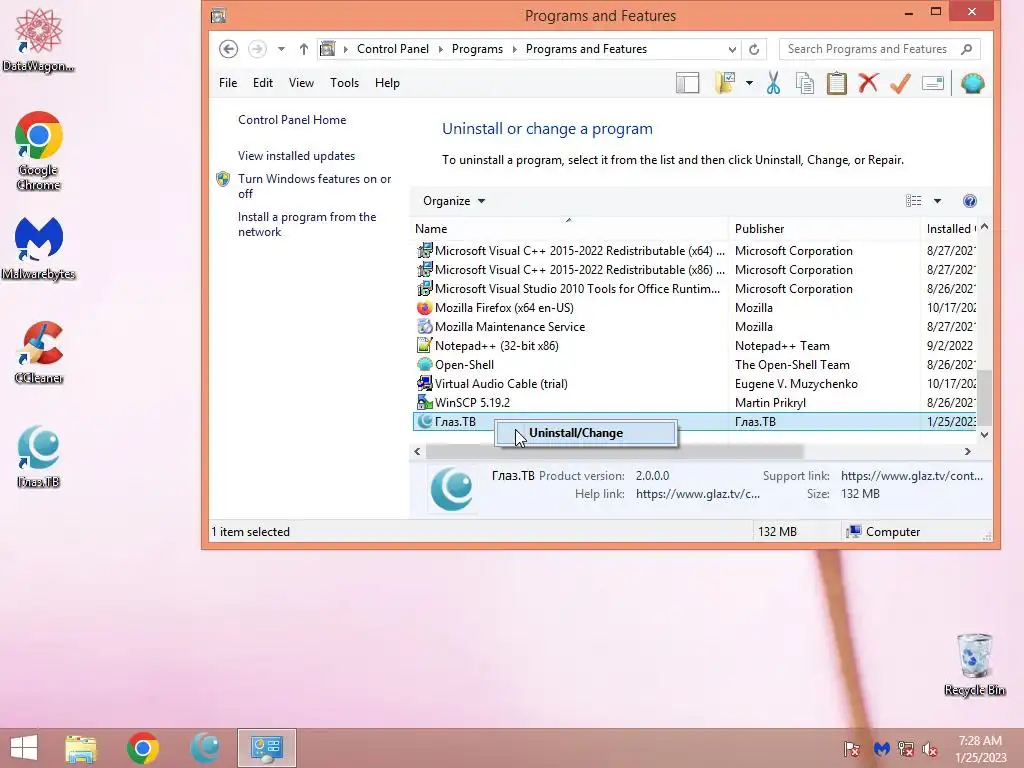Select Virtual Audio Cable (trial) row
The height and width of the screenshot is (768, 1024).
click(x=695, y=384)
